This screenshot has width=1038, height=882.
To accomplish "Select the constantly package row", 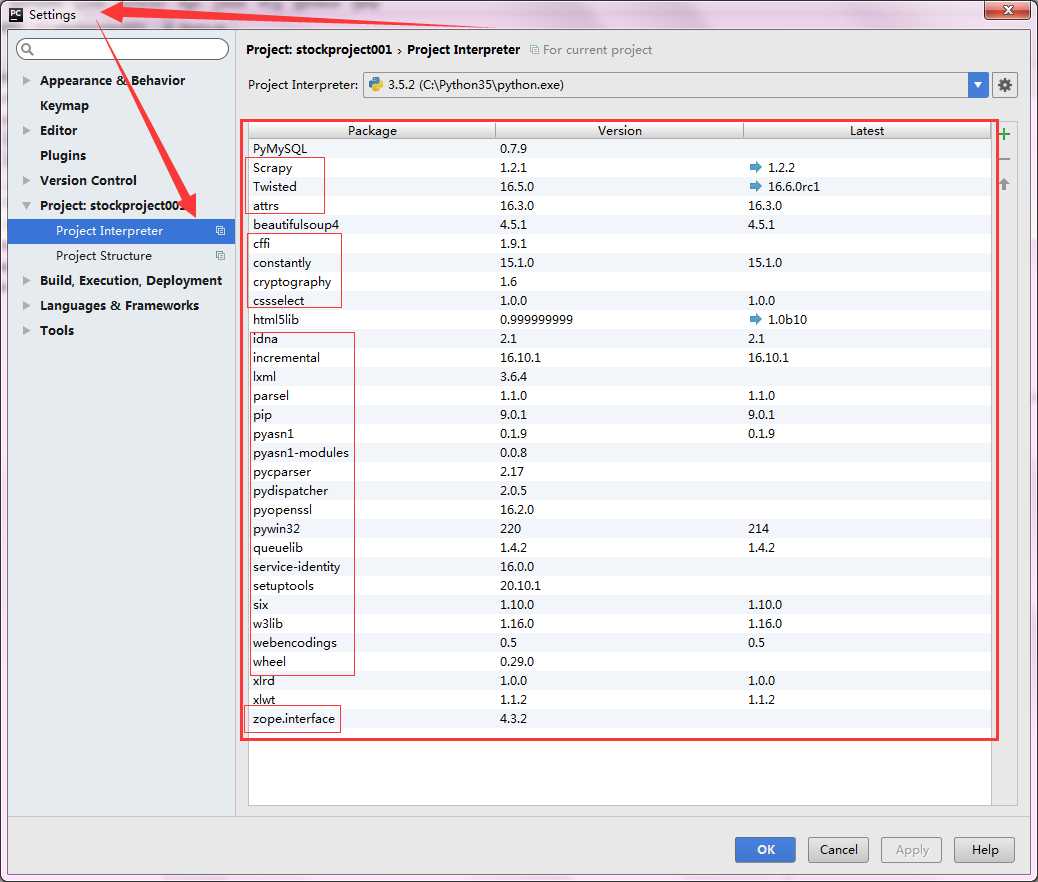I will (620, 262).
